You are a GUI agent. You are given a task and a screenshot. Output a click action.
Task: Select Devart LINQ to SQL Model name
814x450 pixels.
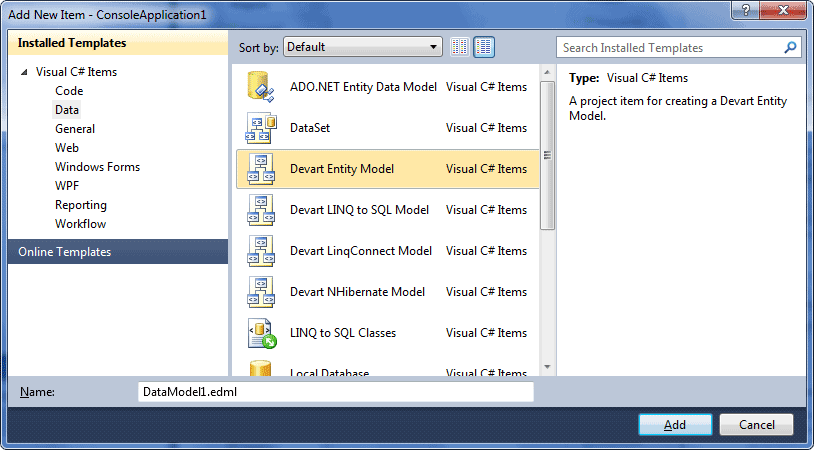tap(359, 210)
